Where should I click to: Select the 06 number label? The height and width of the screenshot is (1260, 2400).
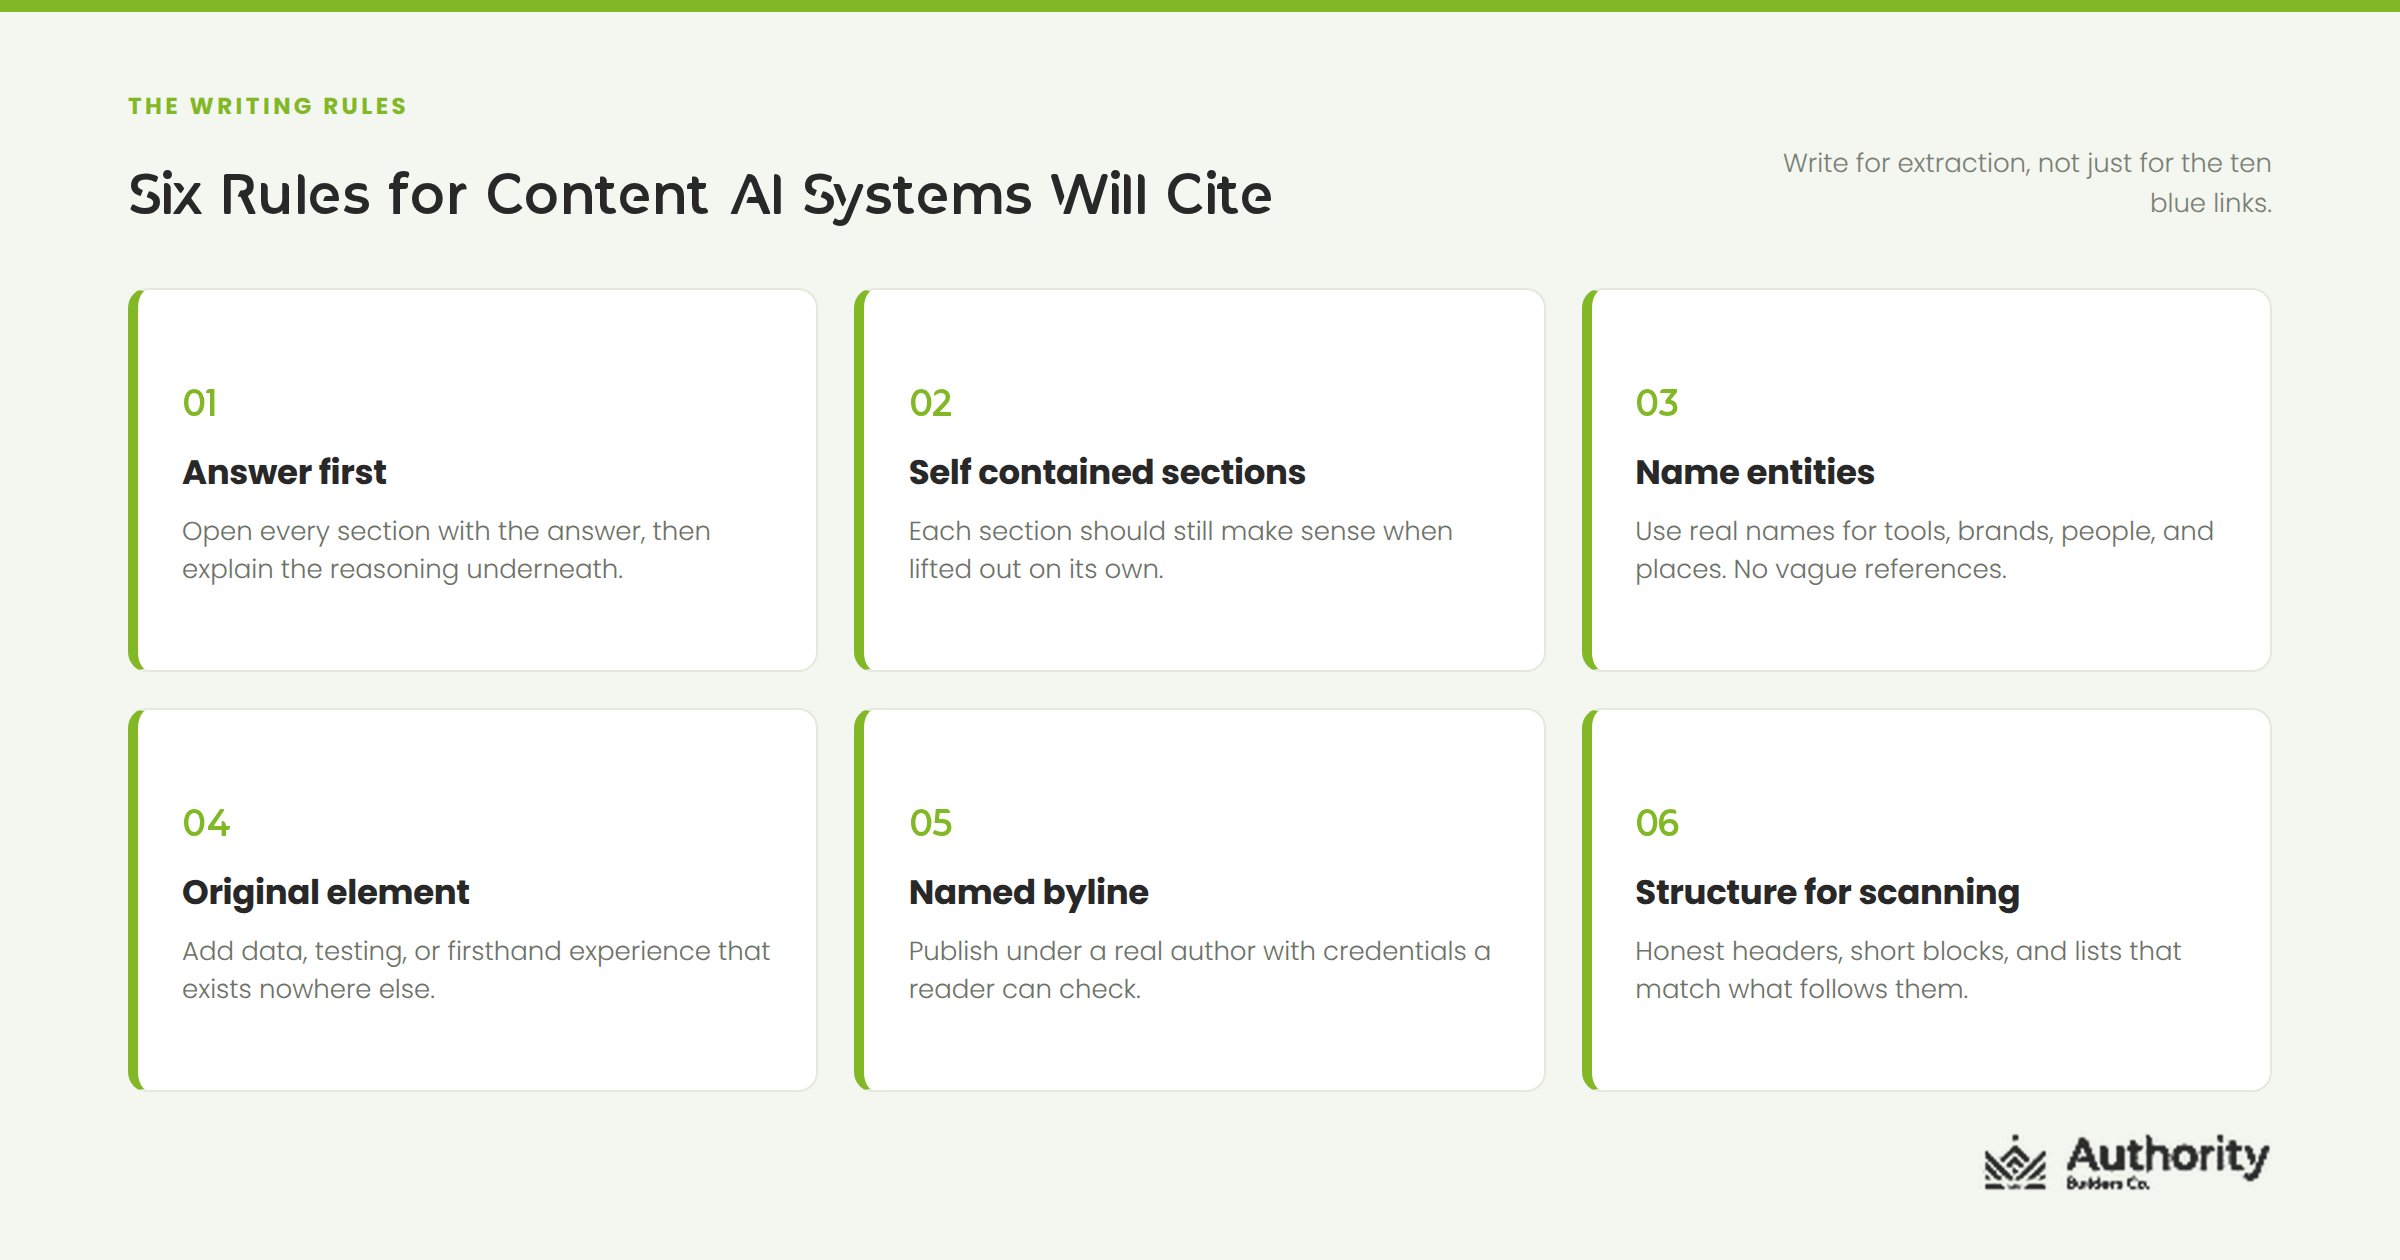tap(1657, 823)
